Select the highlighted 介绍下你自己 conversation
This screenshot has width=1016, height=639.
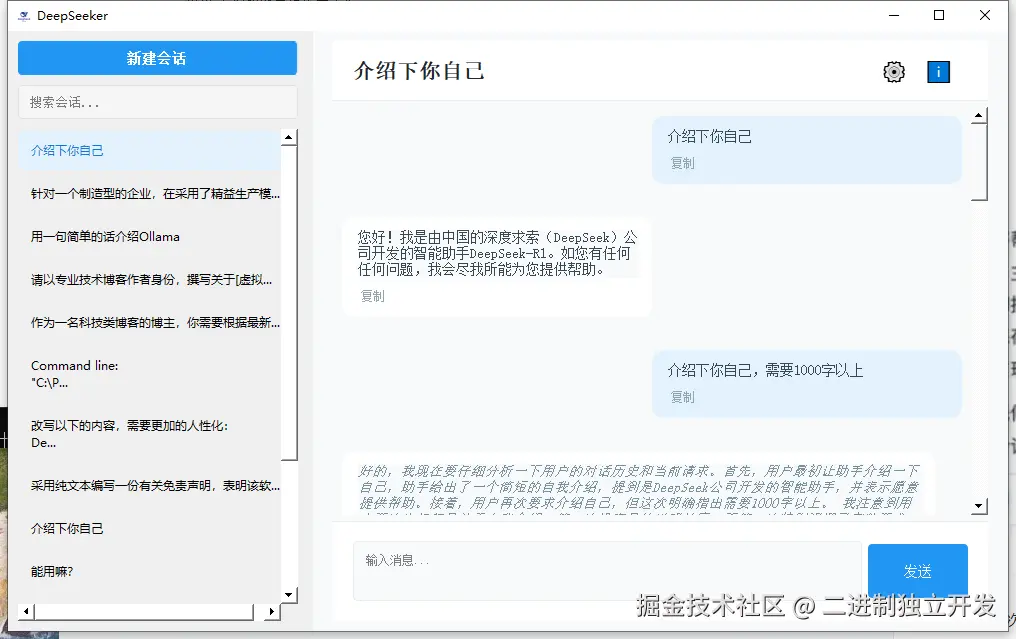pyautogui.click(x=149, y=150)
